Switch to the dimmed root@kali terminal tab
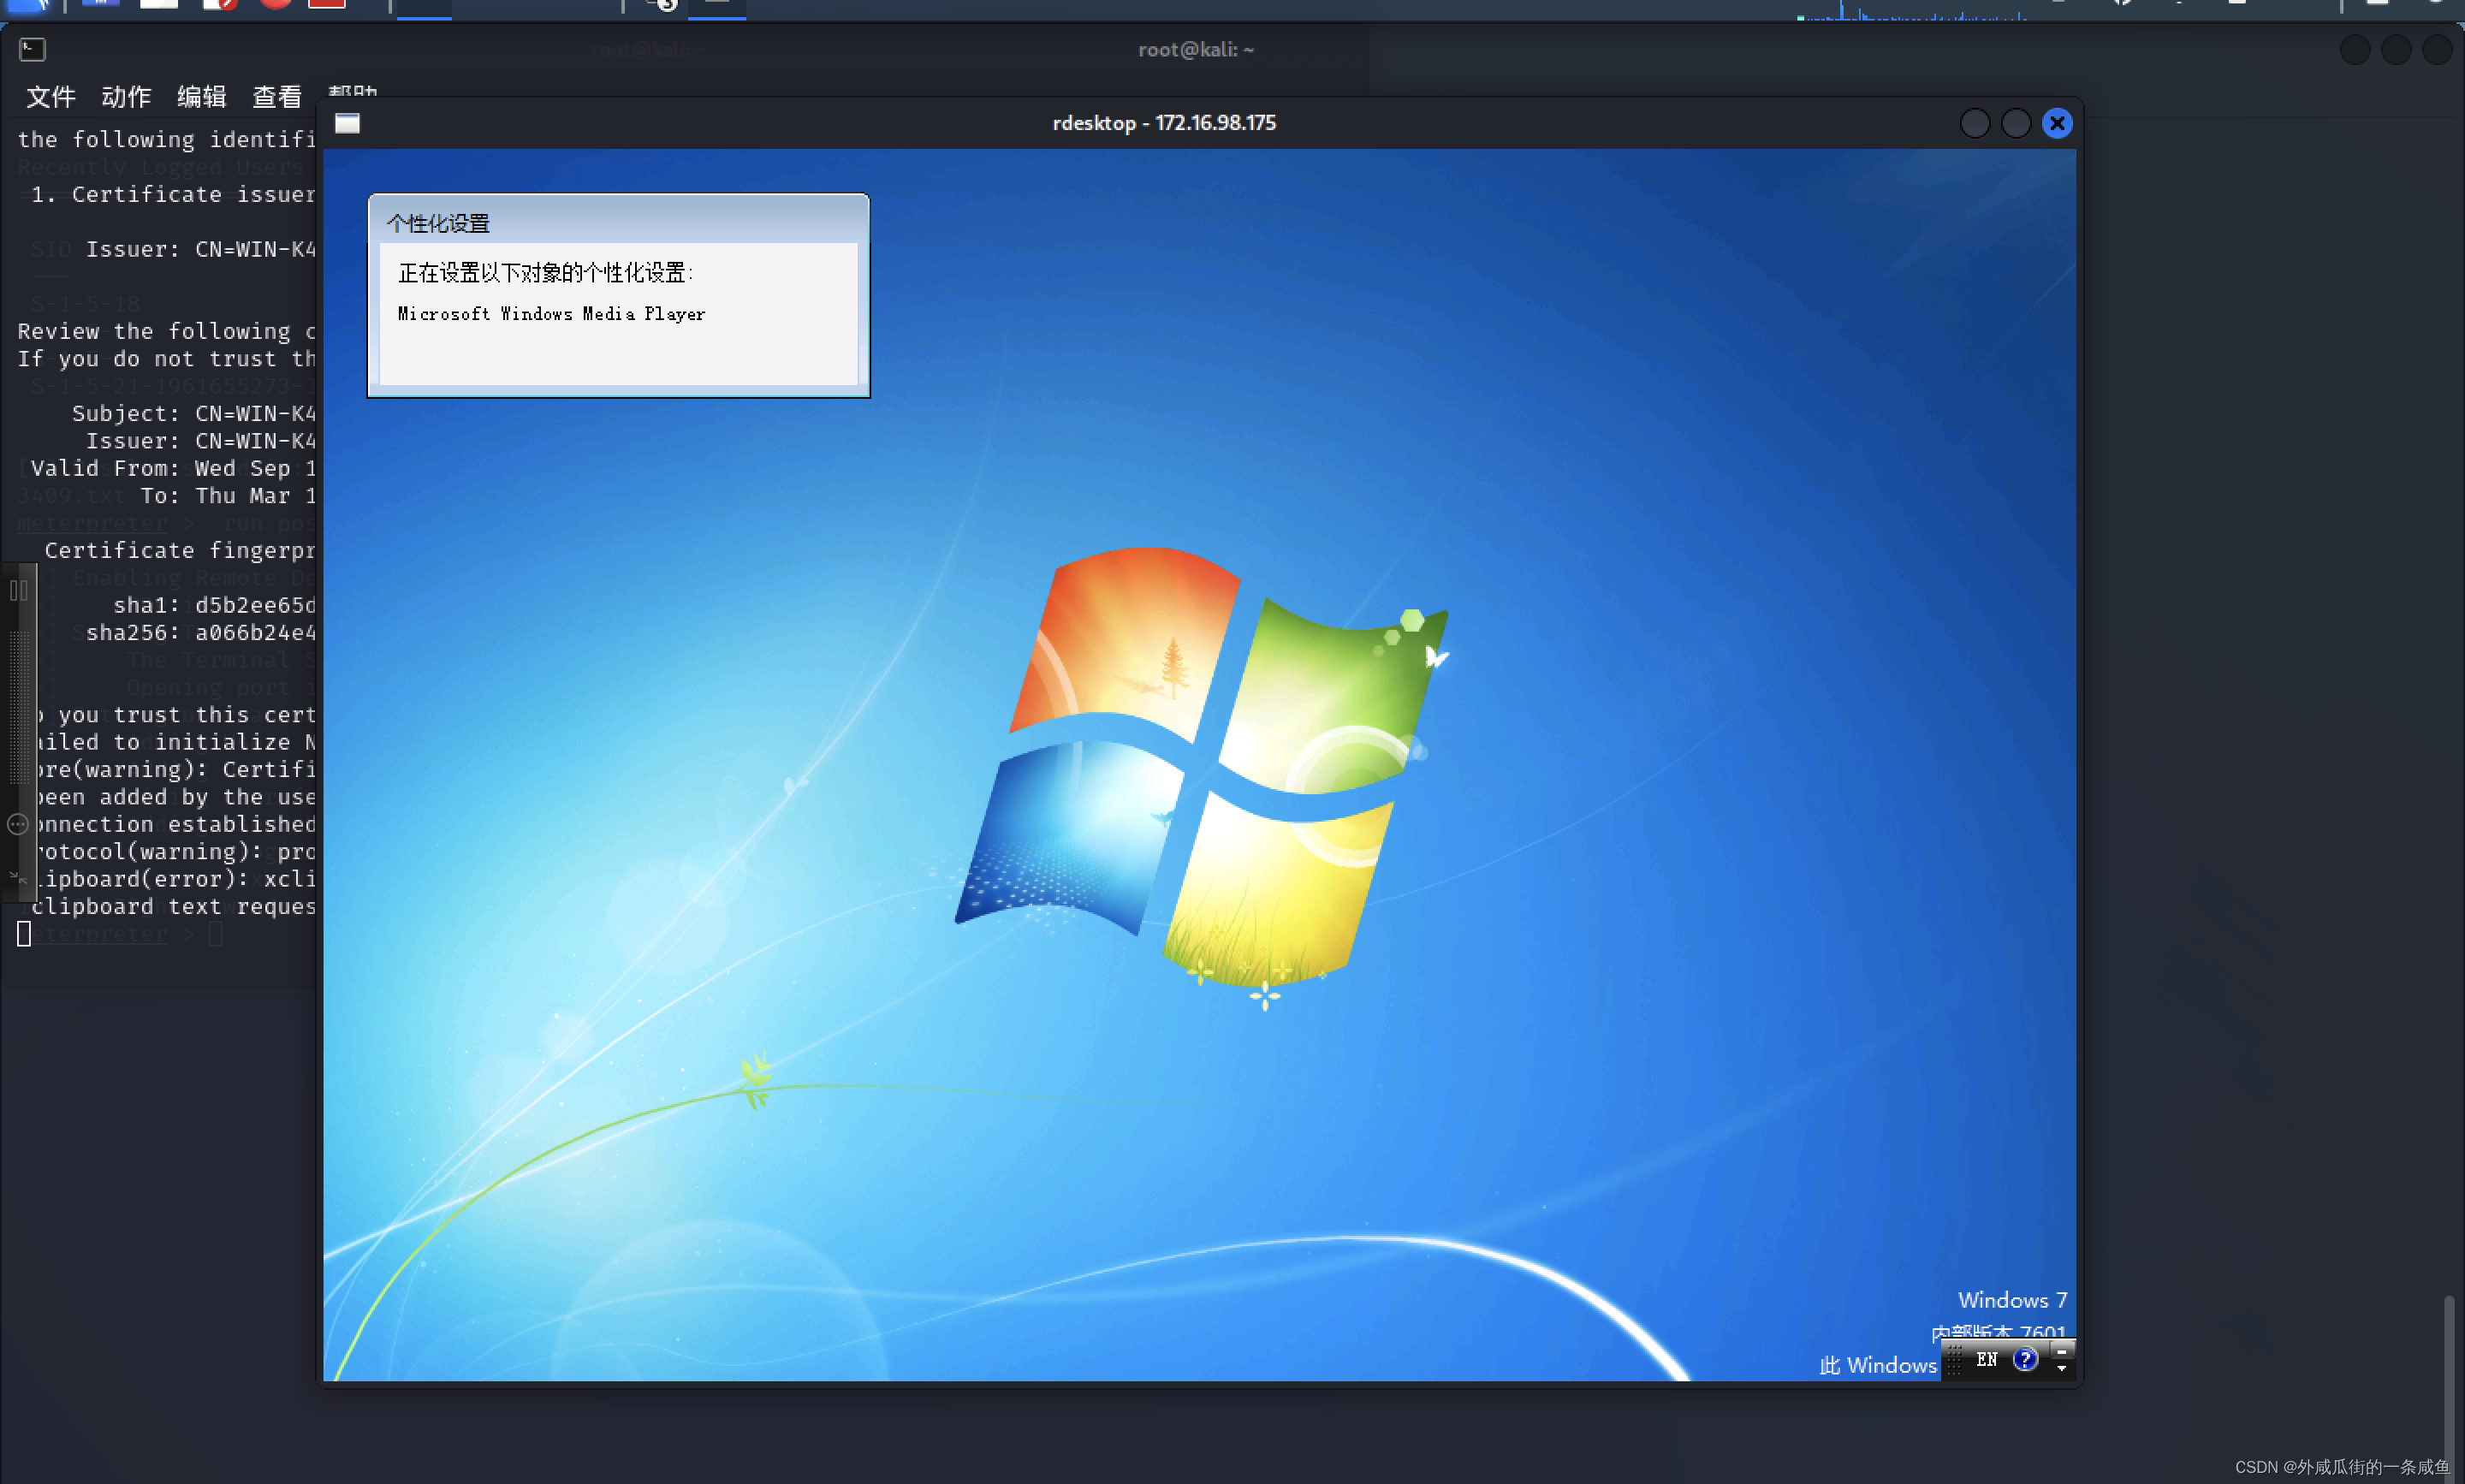Screen dimensions: 2465x1484 coord(648,50)
